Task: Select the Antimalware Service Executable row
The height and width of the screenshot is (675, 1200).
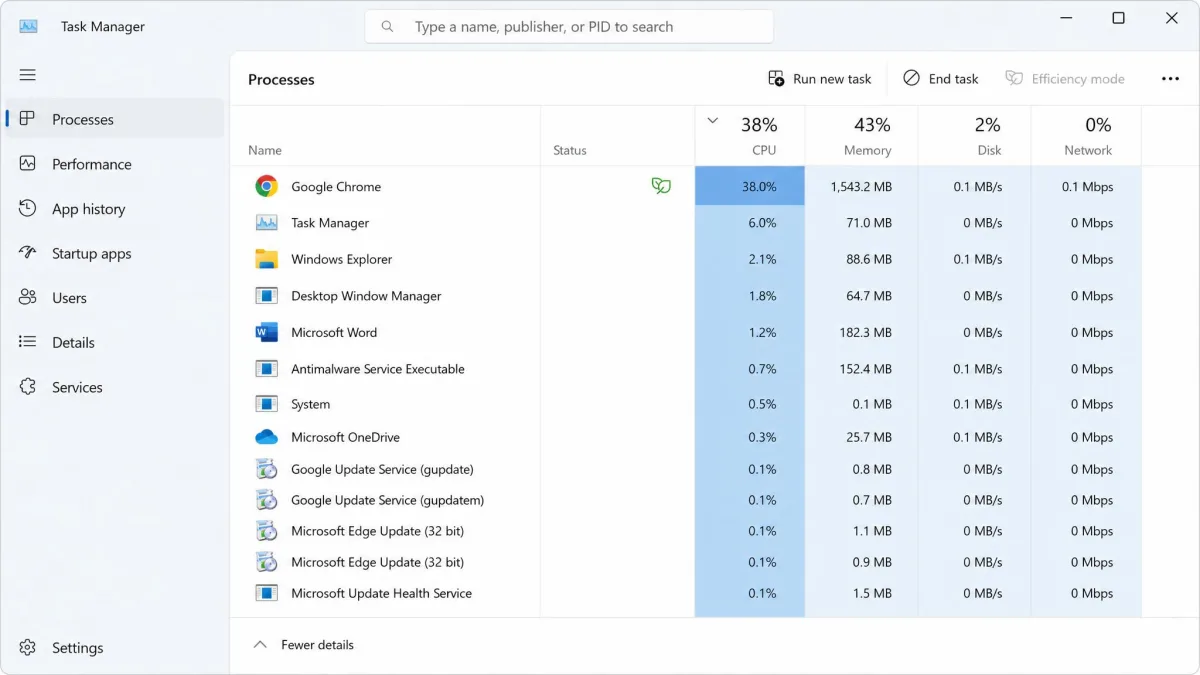Action: coord(685,369)
